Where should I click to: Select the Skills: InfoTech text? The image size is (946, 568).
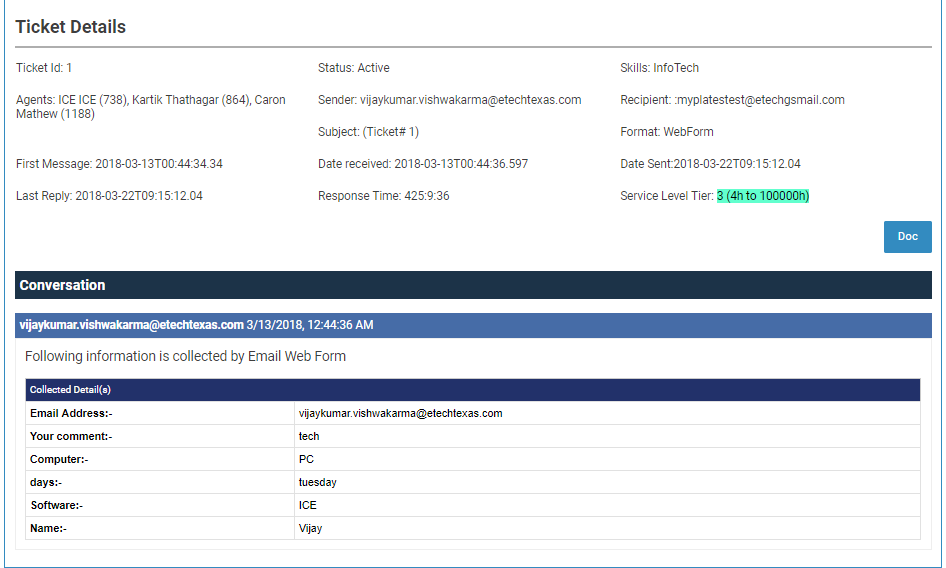(659, 68)
